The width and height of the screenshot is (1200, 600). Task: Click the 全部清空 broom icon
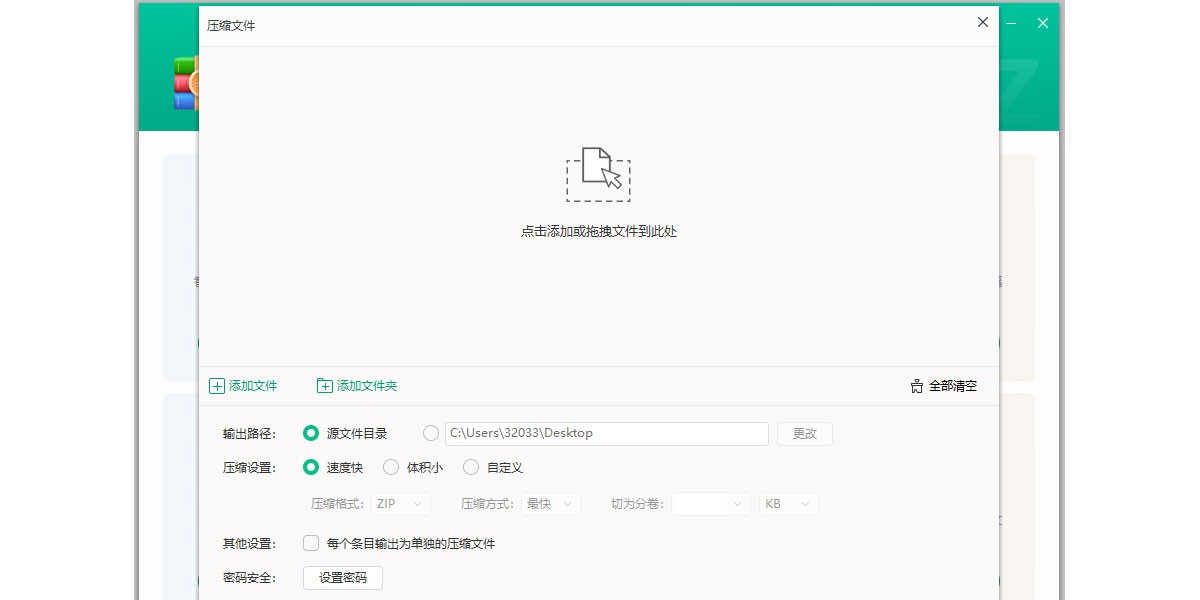click(916, 386)
